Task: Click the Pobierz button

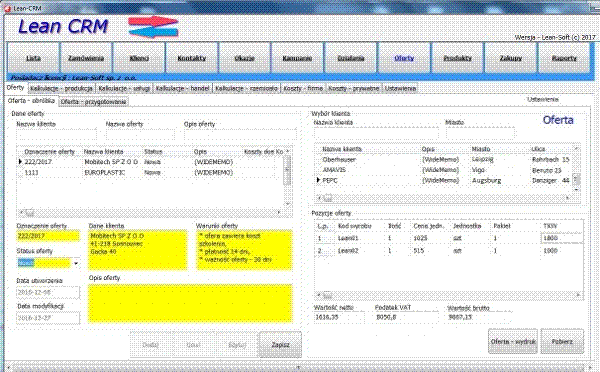Action: (x=562, y=341)
